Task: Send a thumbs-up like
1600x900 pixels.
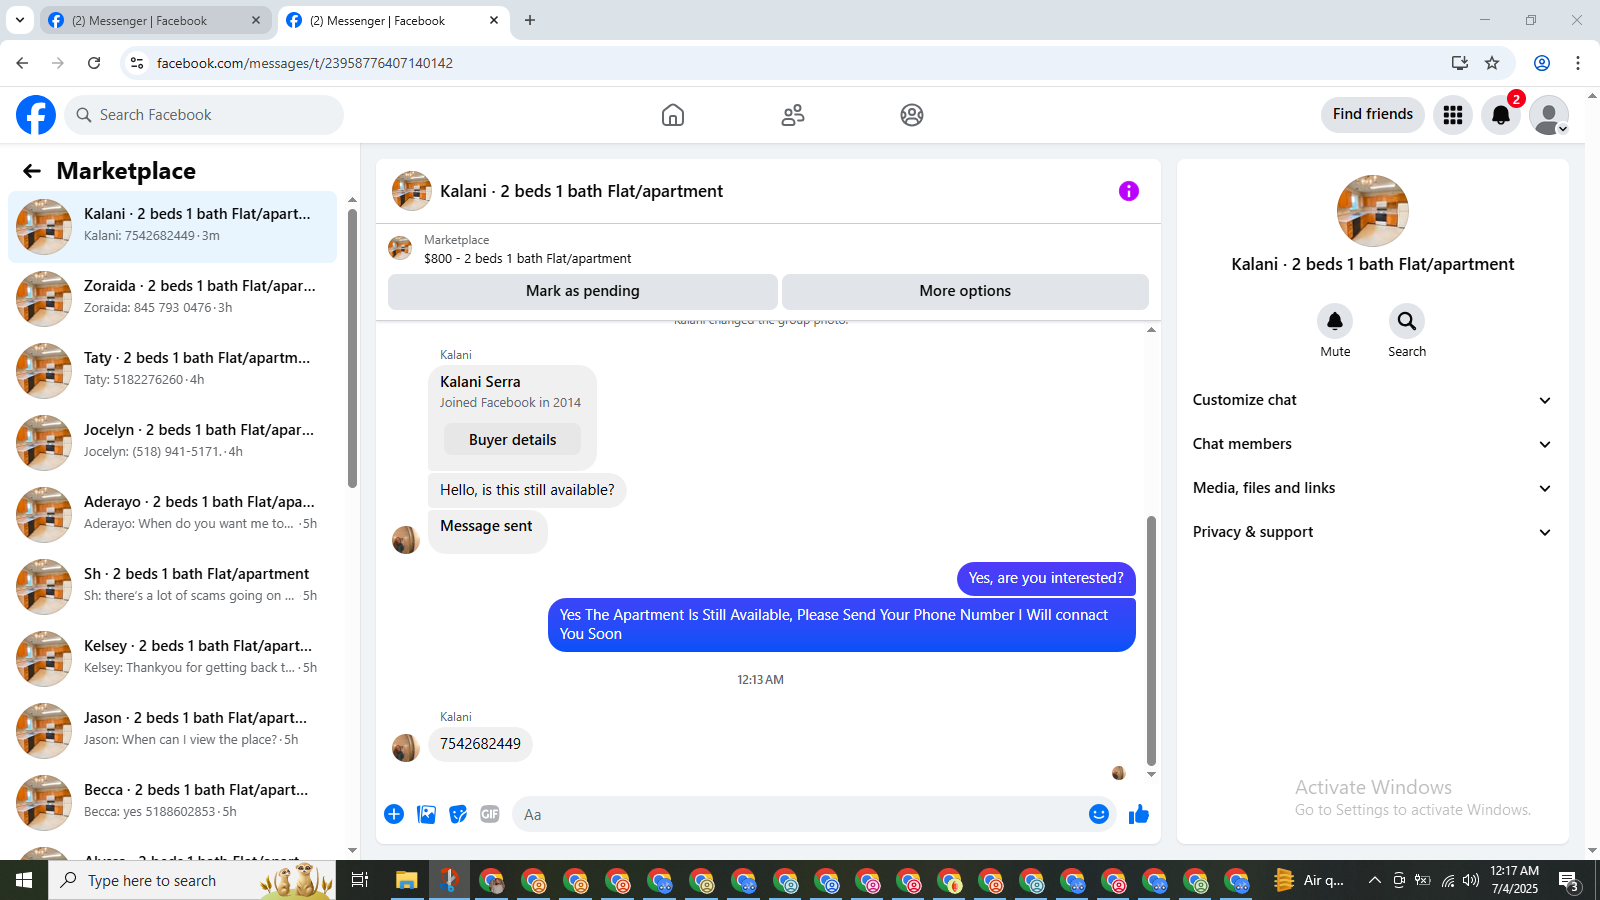Action: (1139, 814)
